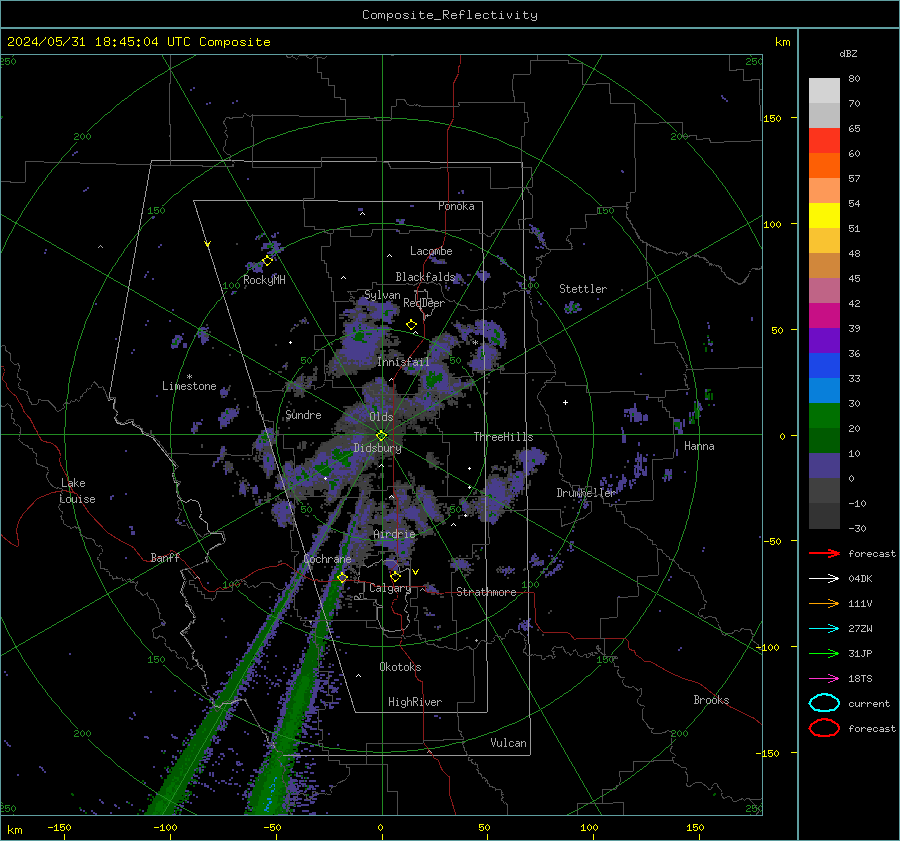Screen dimensions: 900x841
Task: Click the Stettler label
Action: point(583,289)
